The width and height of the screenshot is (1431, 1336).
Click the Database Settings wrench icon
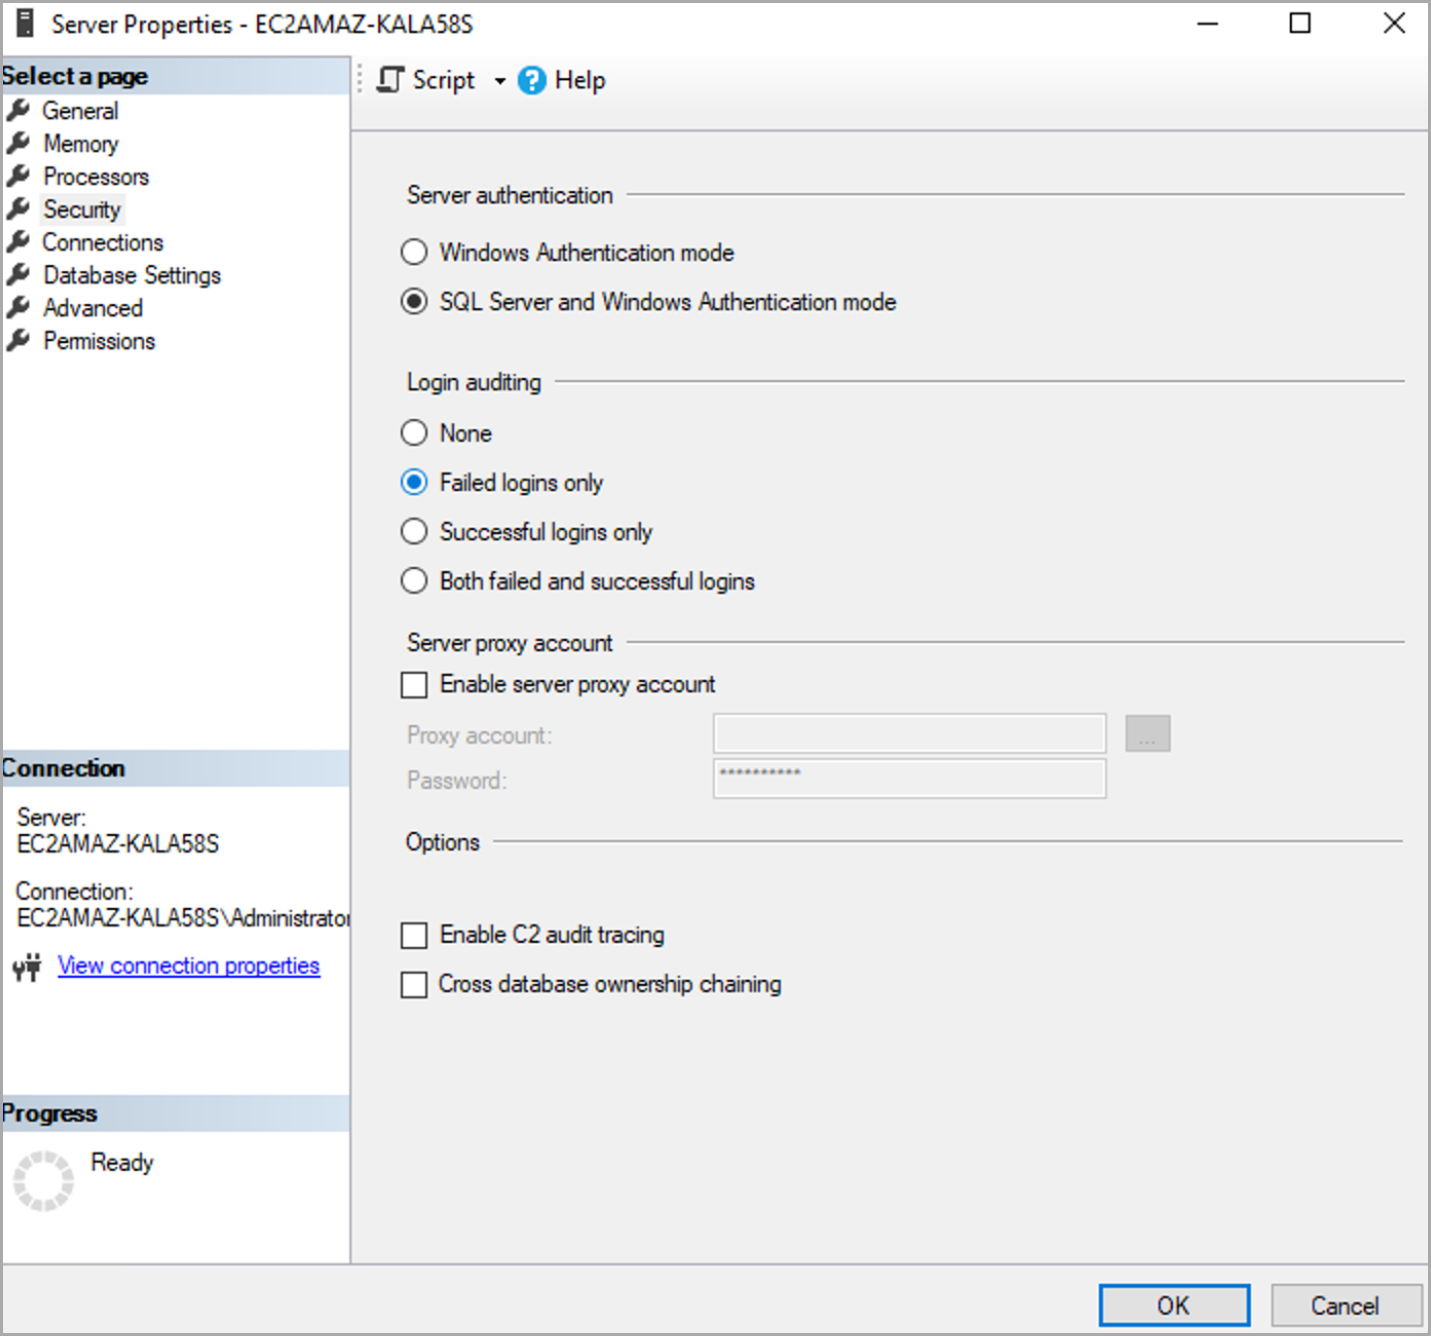(x=18, y=275)
